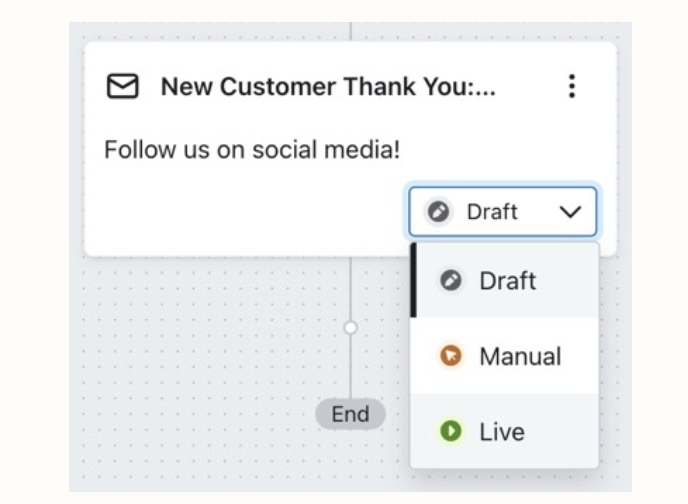Toggle the Draft status combo box
Screen dimensions: 688x504
pos(502,212)
